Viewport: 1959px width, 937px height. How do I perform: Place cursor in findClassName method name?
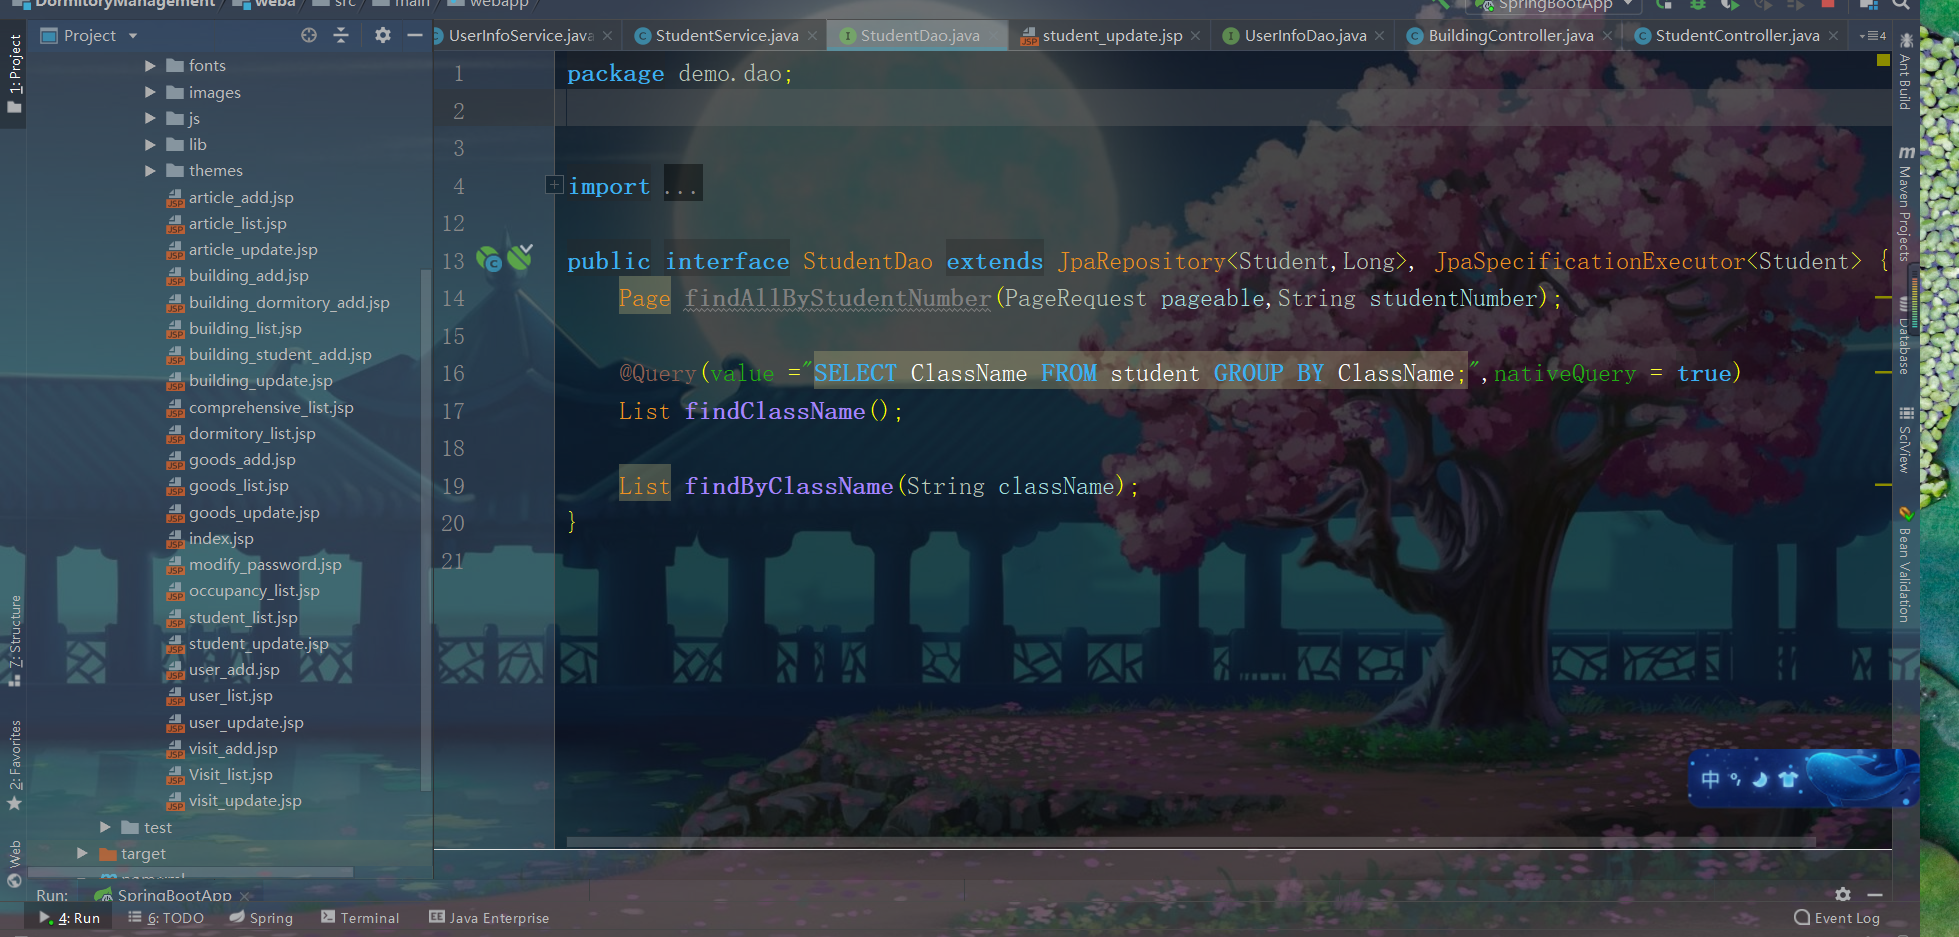pos(775,411)
